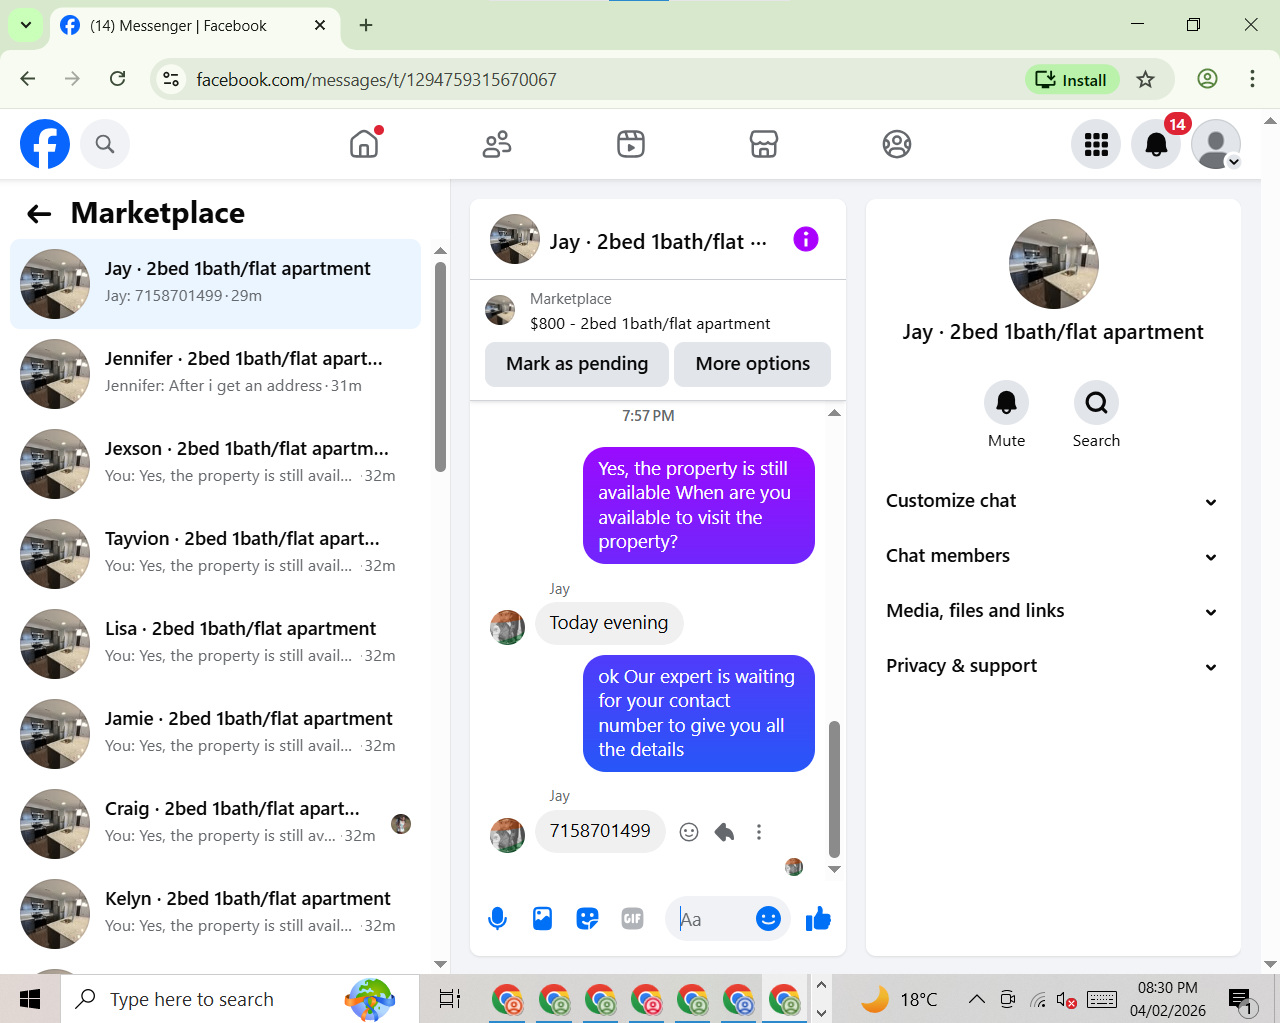Screen dimensions: 1280x1023
Task: Search in conversation using magnifier icon
Action: point(1096,403)
